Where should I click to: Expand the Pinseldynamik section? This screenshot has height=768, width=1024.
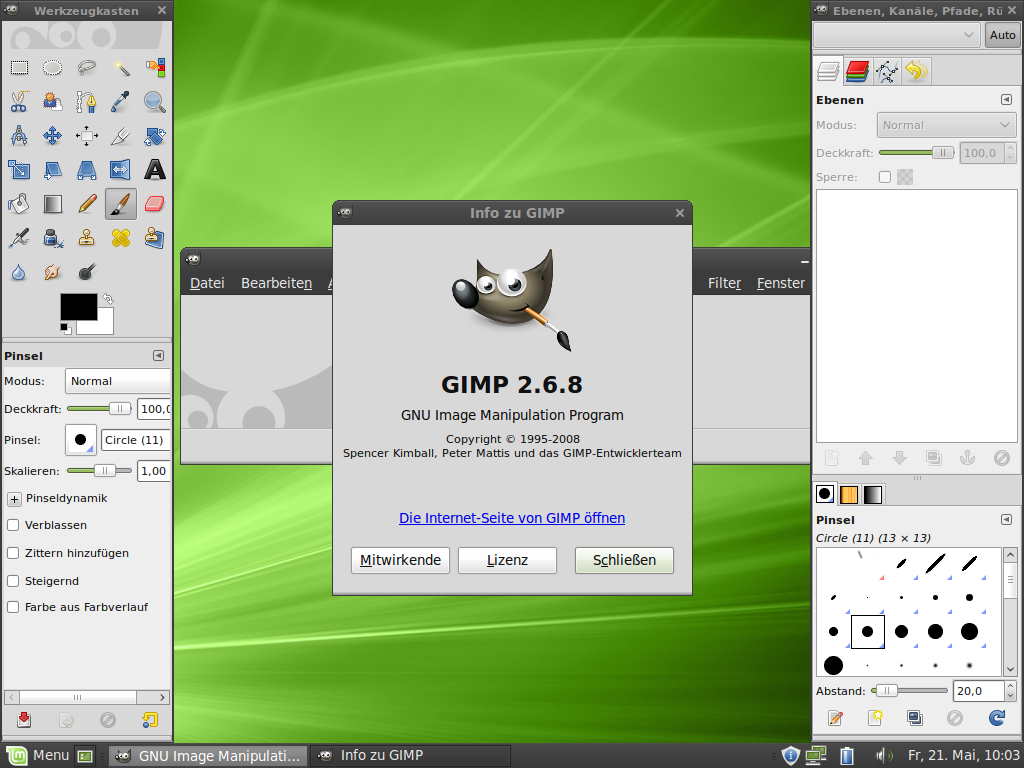click(x=13, y=498)
